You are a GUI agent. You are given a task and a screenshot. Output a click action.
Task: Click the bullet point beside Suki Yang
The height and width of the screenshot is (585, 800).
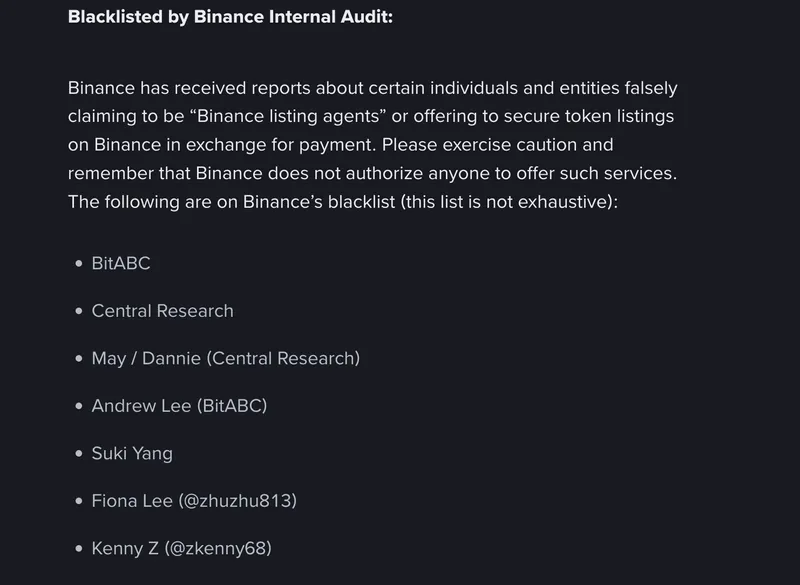pos(79,453)
